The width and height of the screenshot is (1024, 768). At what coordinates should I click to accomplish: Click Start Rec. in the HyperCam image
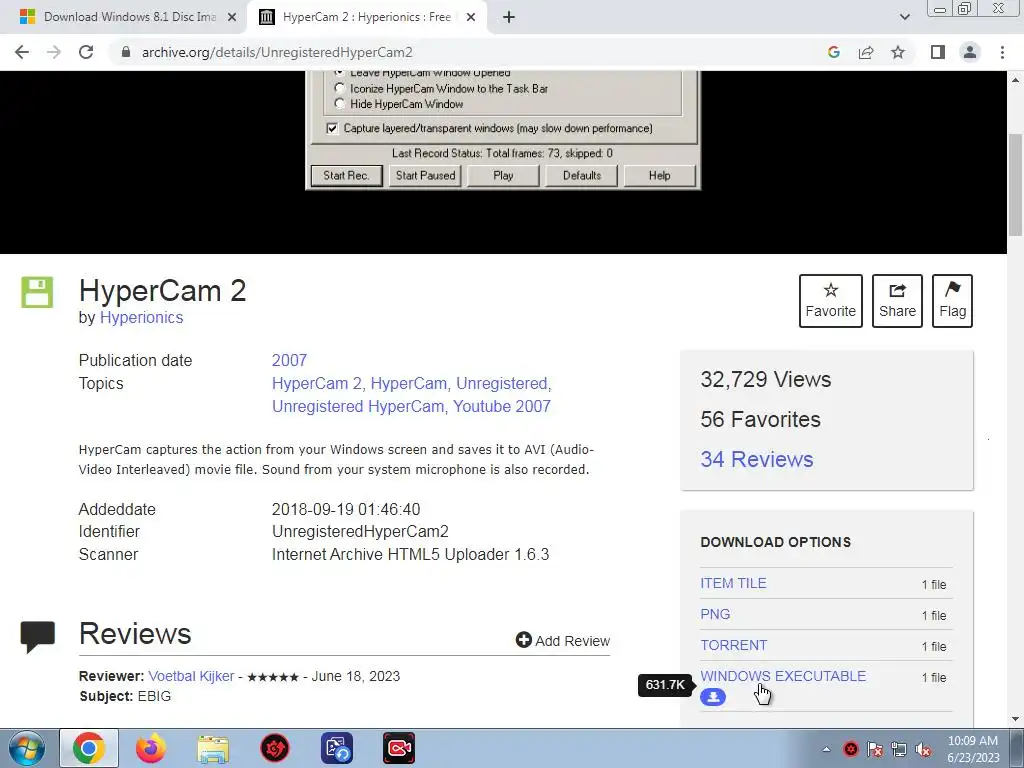[346, 176]
